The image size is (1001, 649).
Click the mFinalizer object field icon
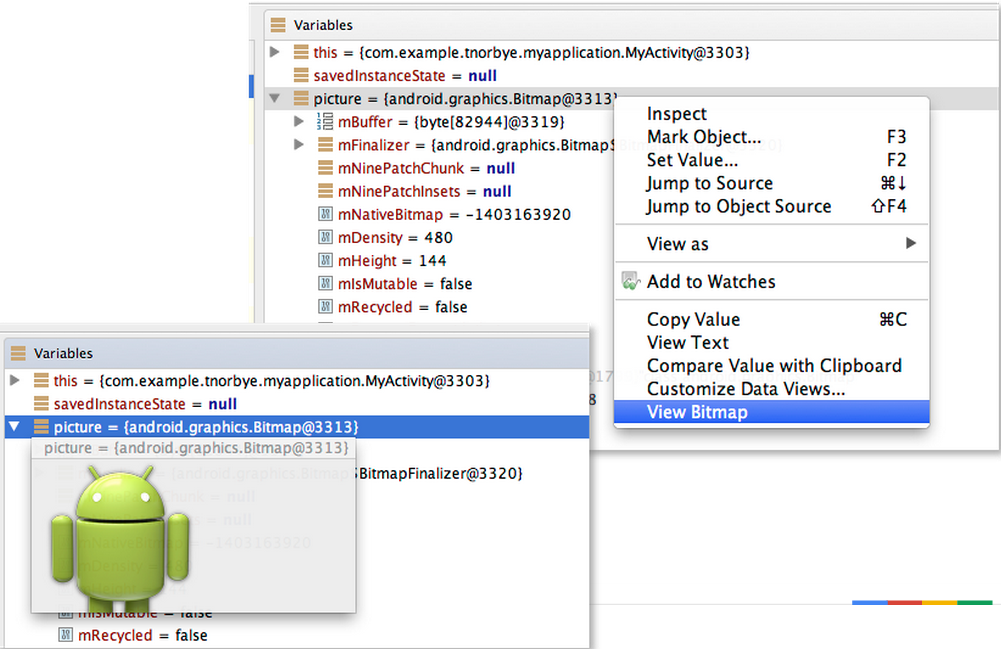325,145
